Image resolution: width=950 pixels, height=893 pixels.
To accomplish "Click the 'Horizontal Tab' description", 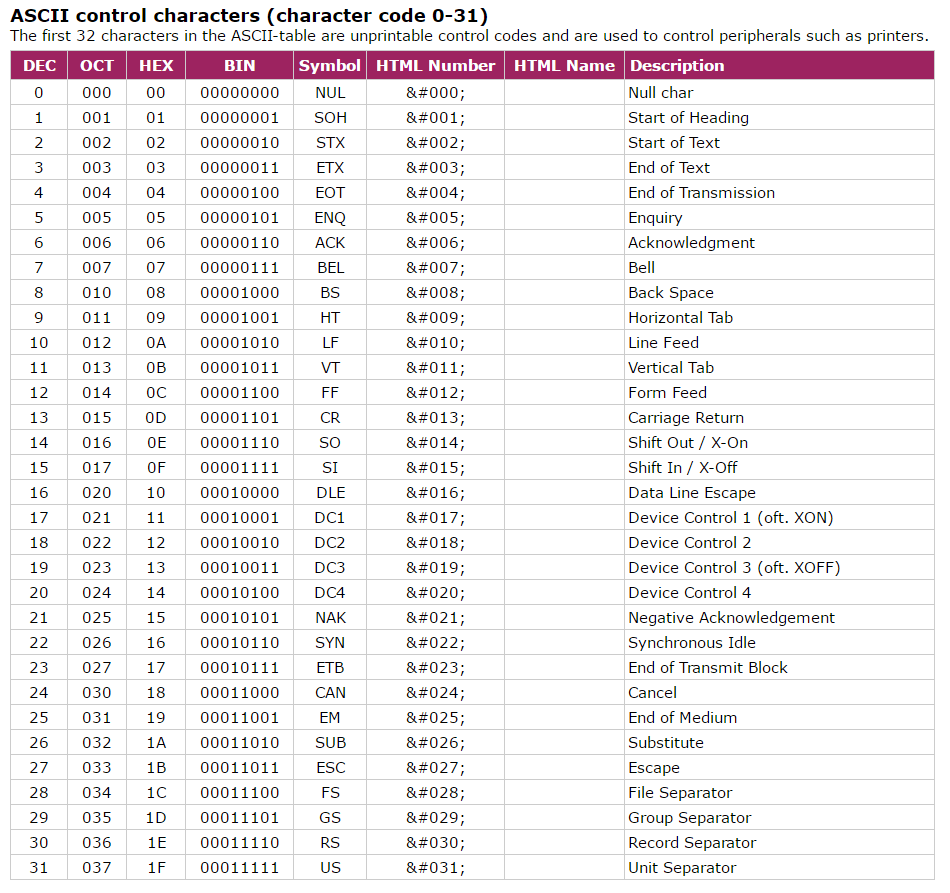I will [x=680, y=318].
